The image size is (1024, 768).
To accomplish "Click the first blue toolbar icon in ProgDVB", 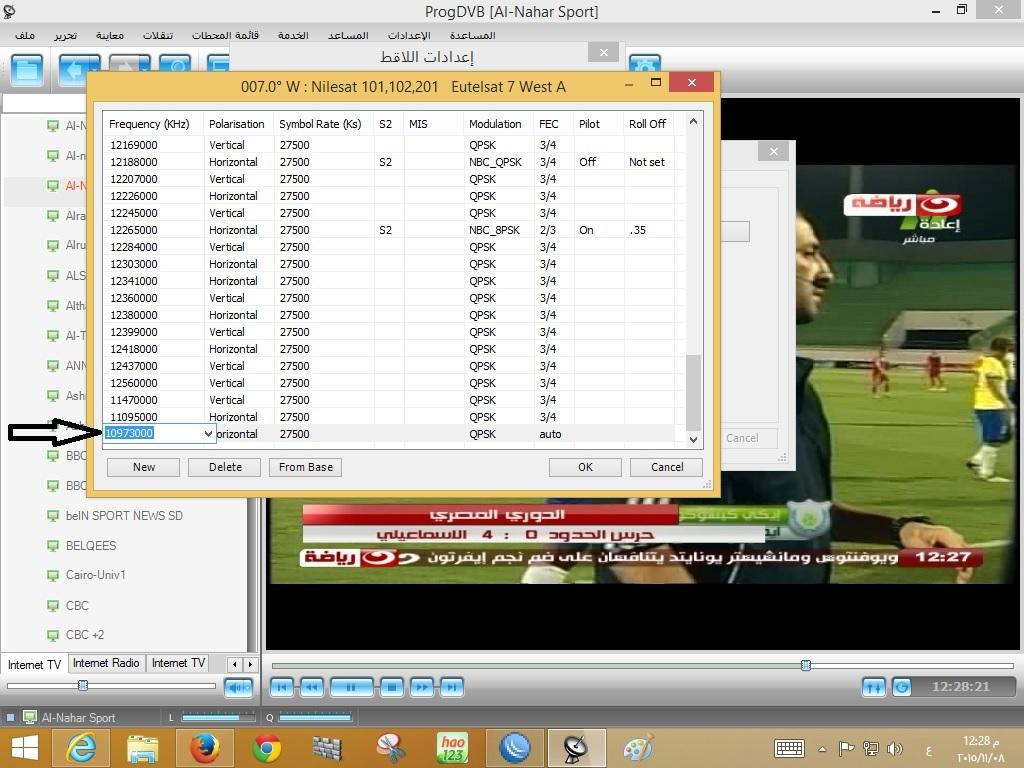I will [x=27, y=70].
